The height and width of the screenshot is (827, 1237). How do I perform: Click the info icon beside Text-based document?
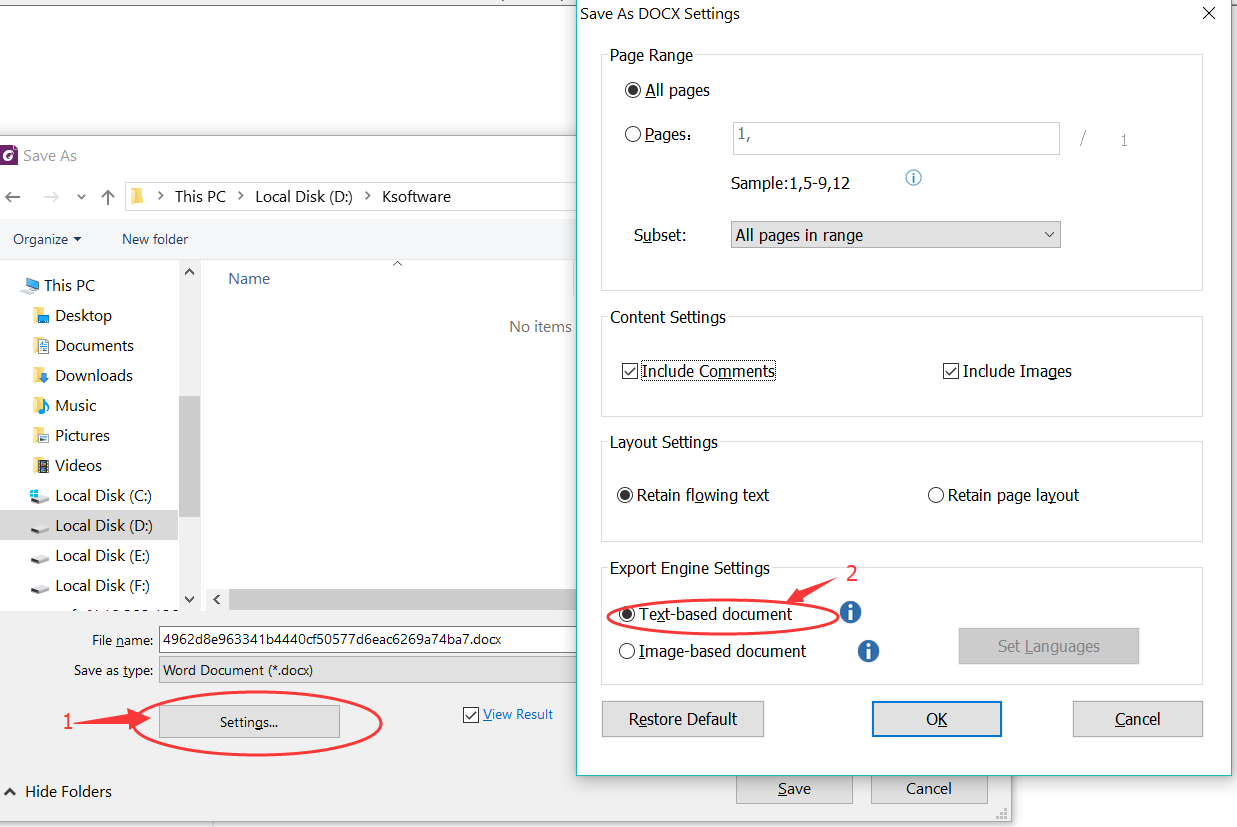click(850, 612)
